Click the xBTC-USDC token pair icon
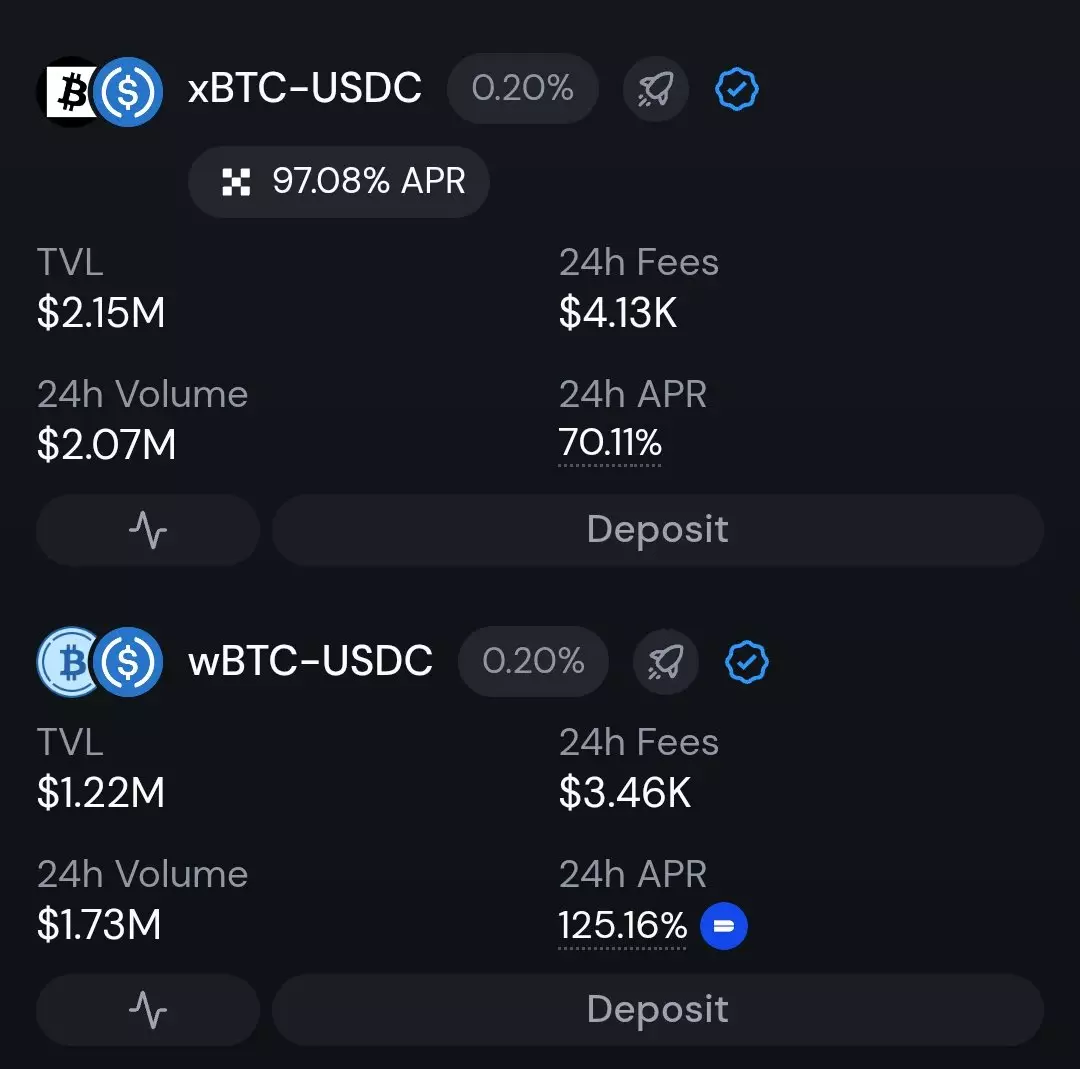The image size is (1080, 1069). click(x=100, y=91)
